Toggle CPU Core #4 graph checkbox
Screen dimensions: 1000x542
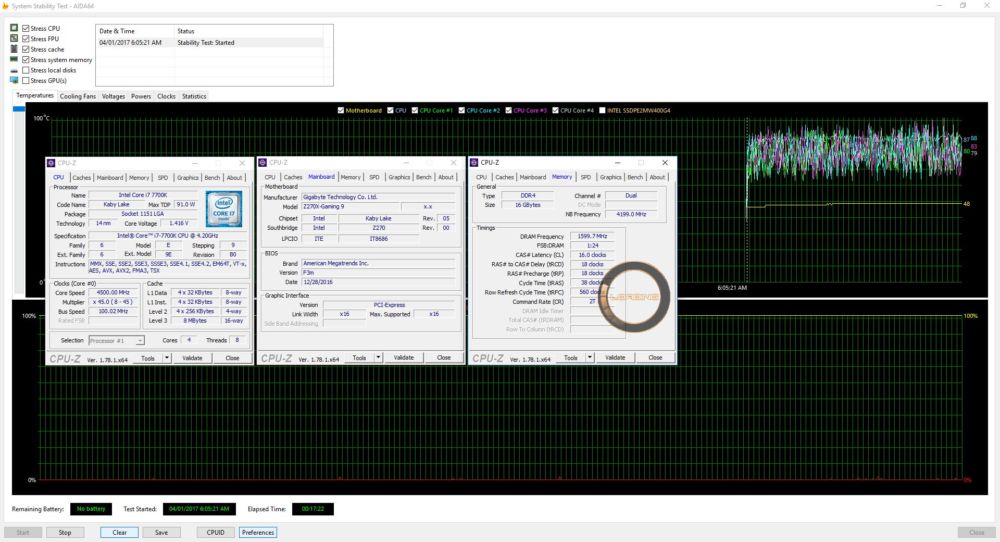coord(555,110)
